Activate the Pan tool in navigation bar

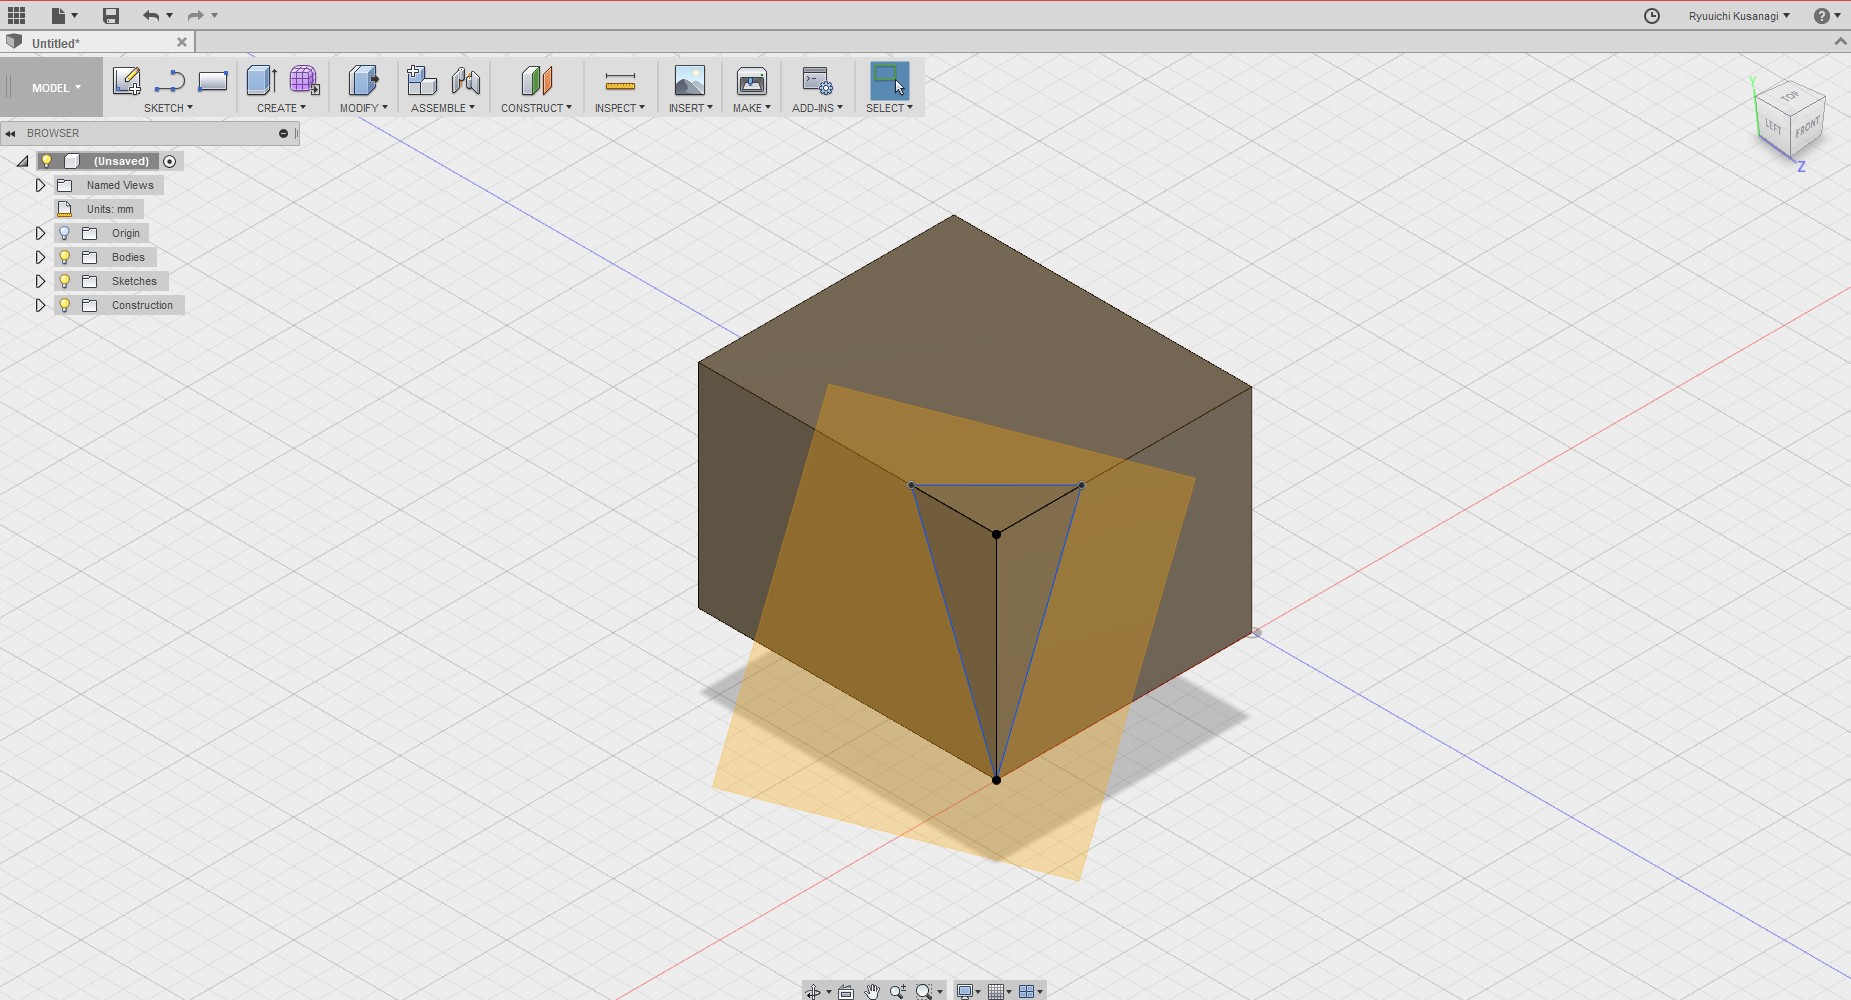click(x=874, y=990)
